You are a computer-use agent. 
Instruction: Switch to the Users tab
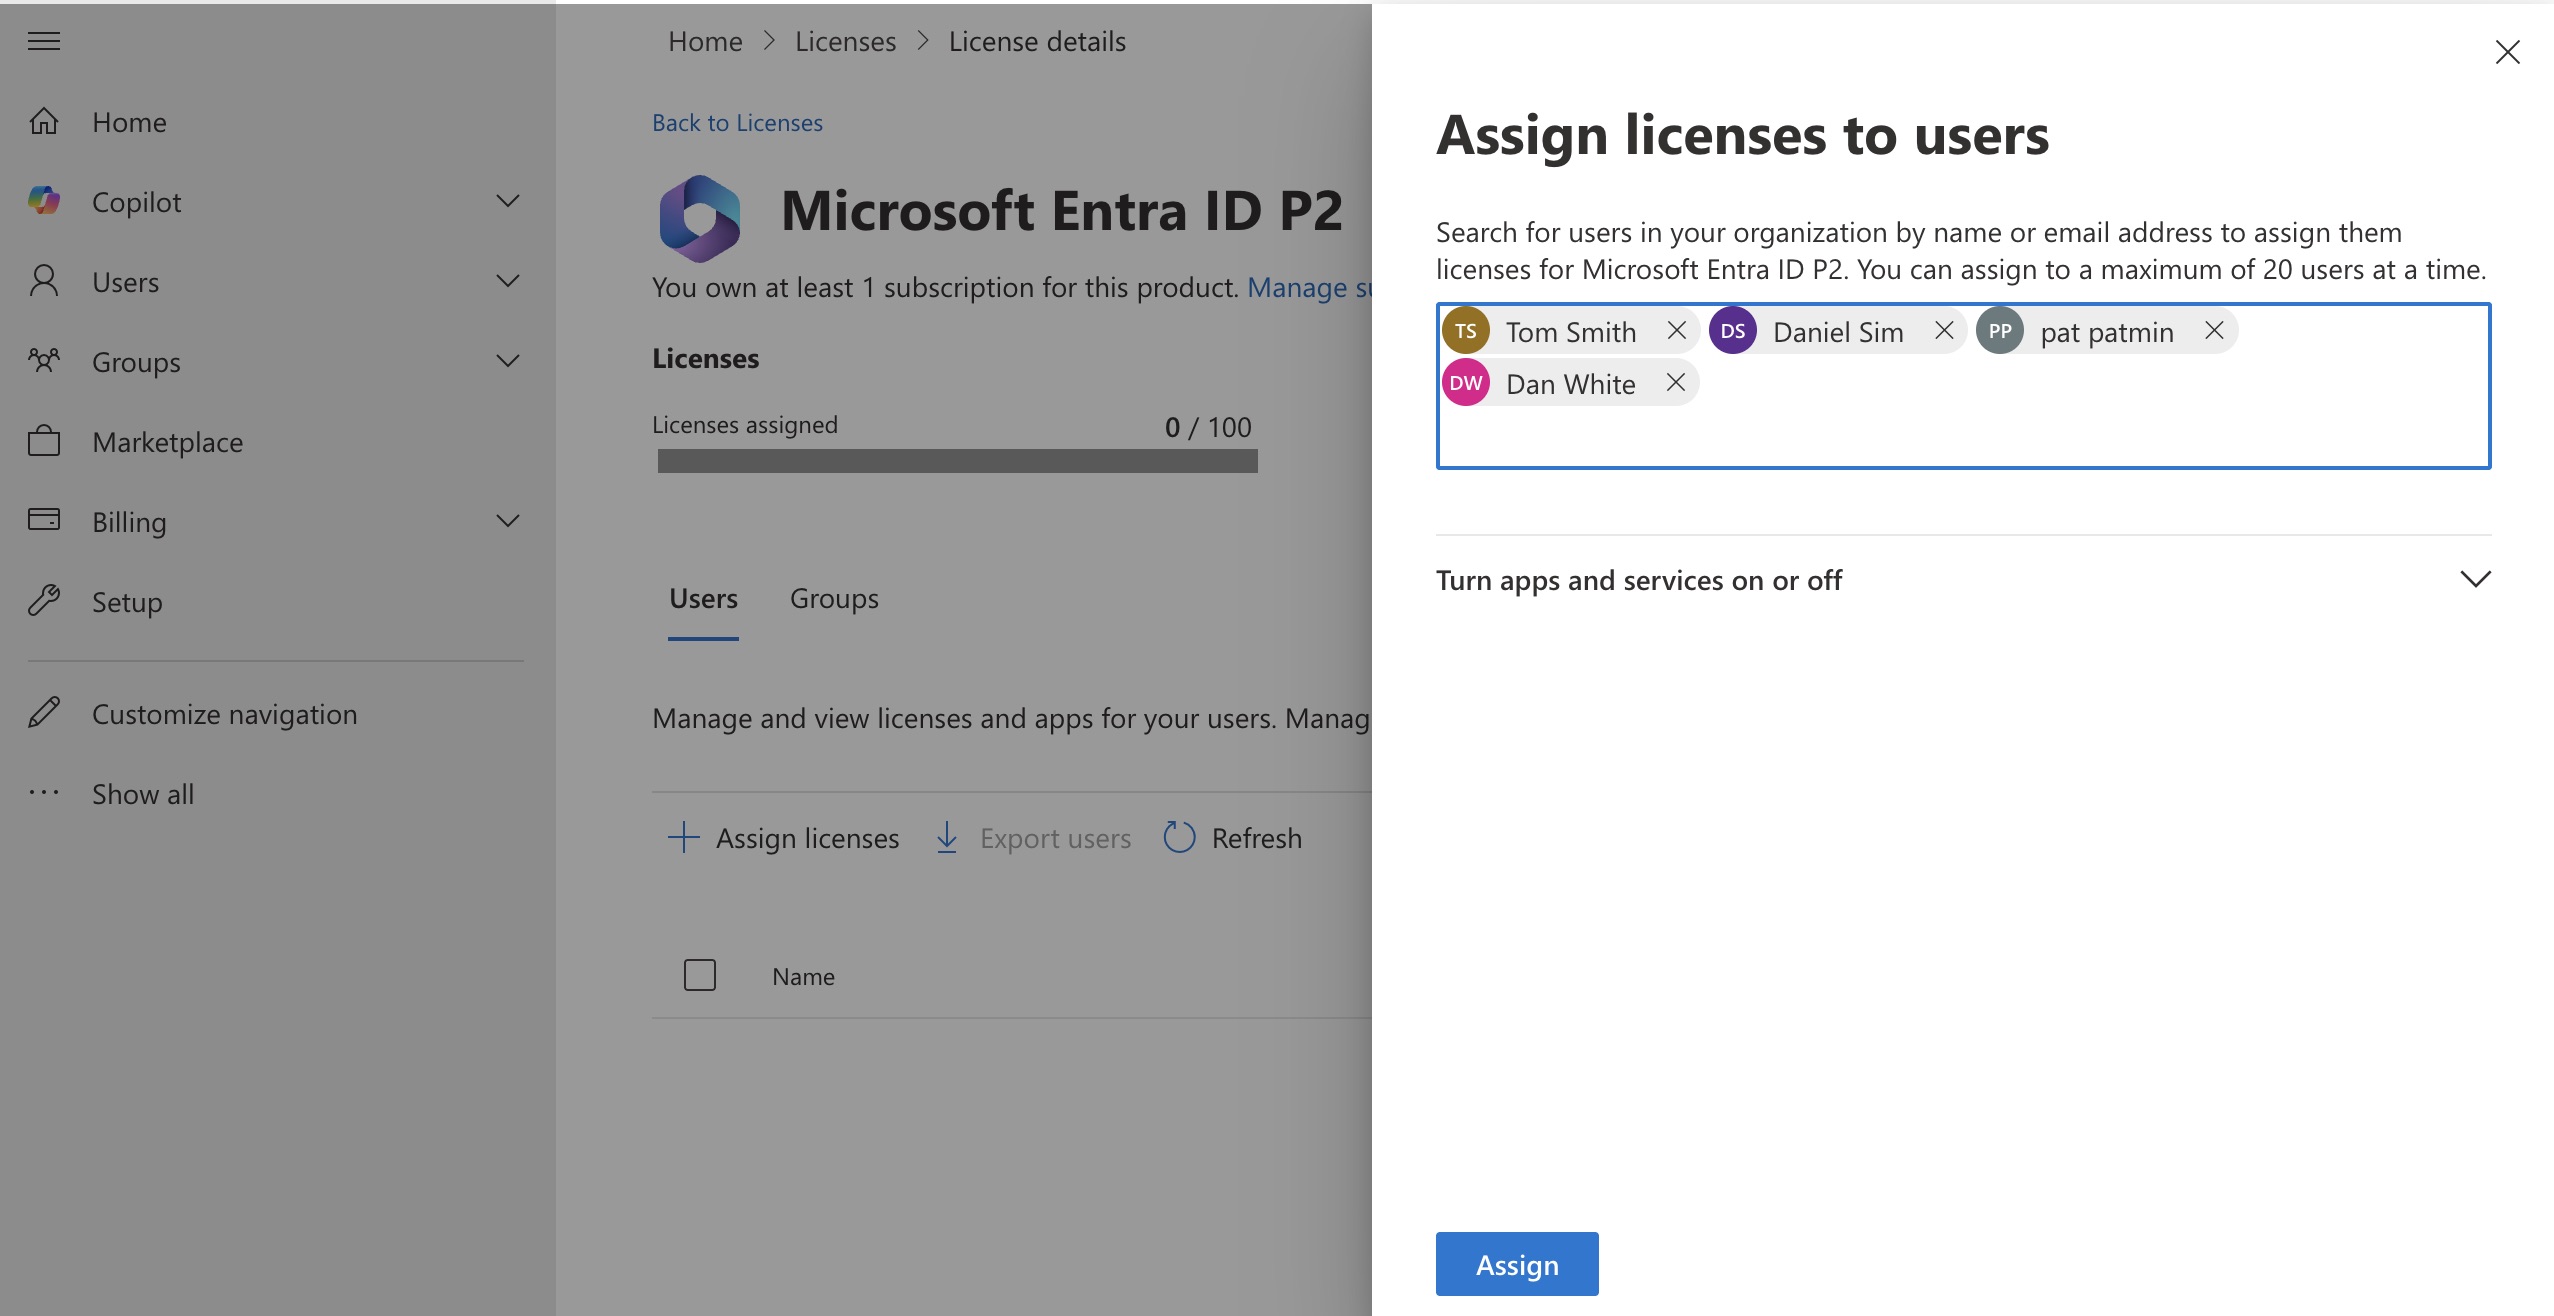(x=703, y=599)
